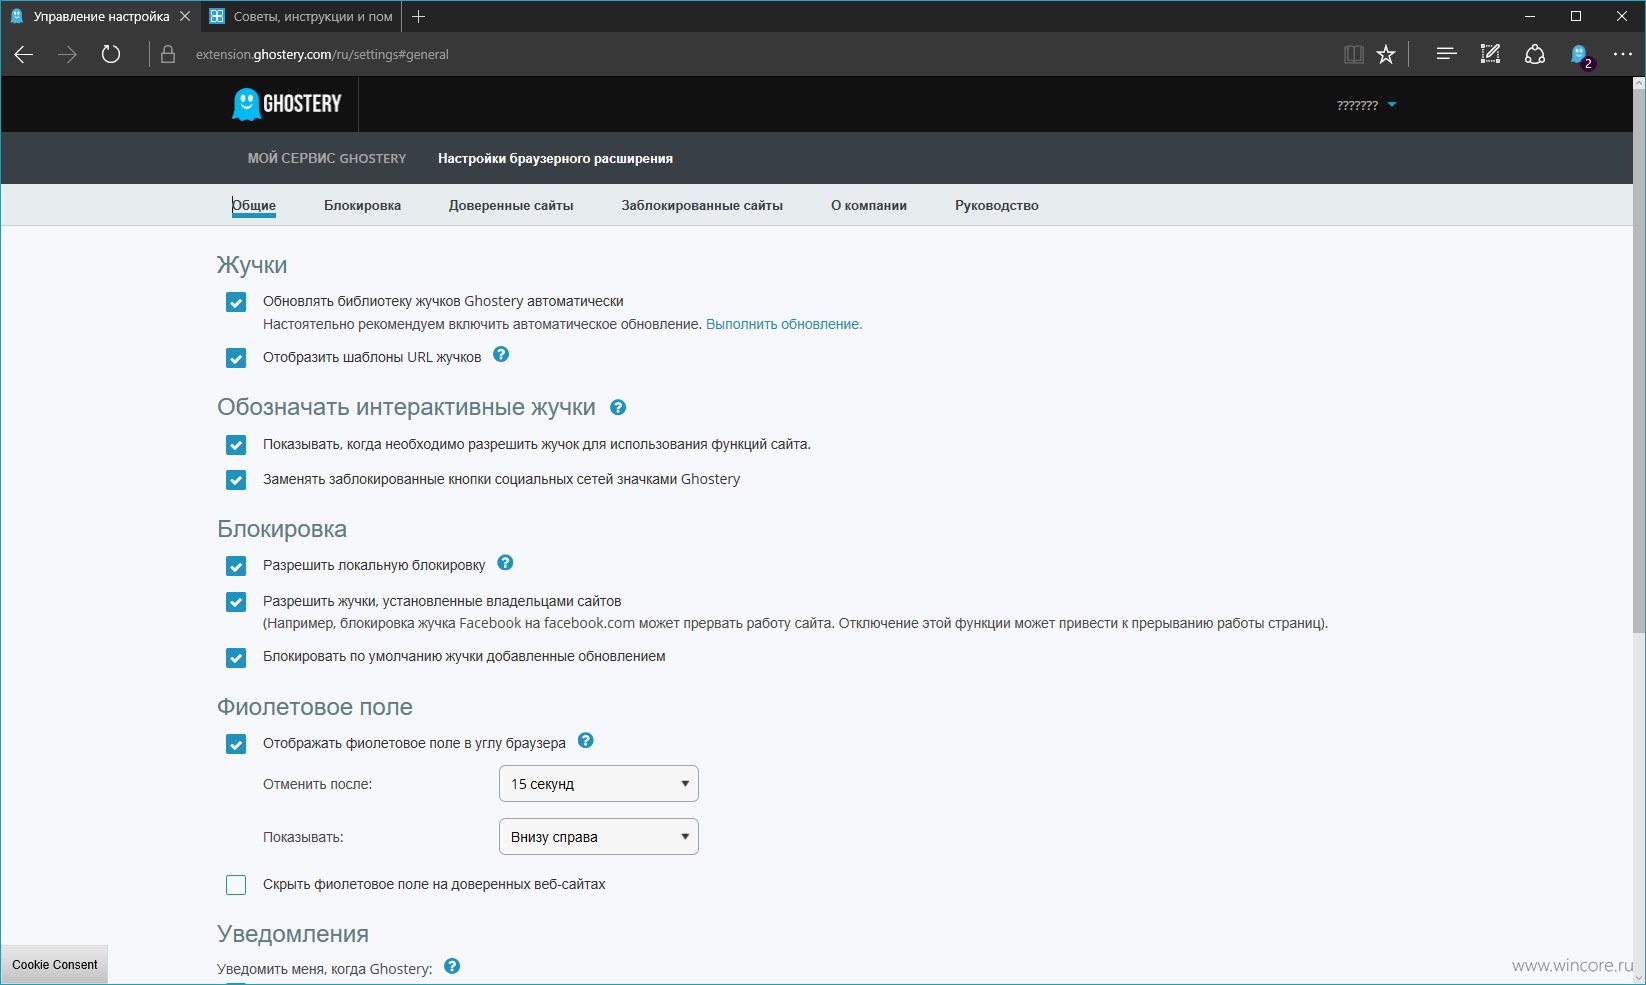Open the 15 секунд dropdown
This screenshot has width=1646, height=985.
(598, 784)
